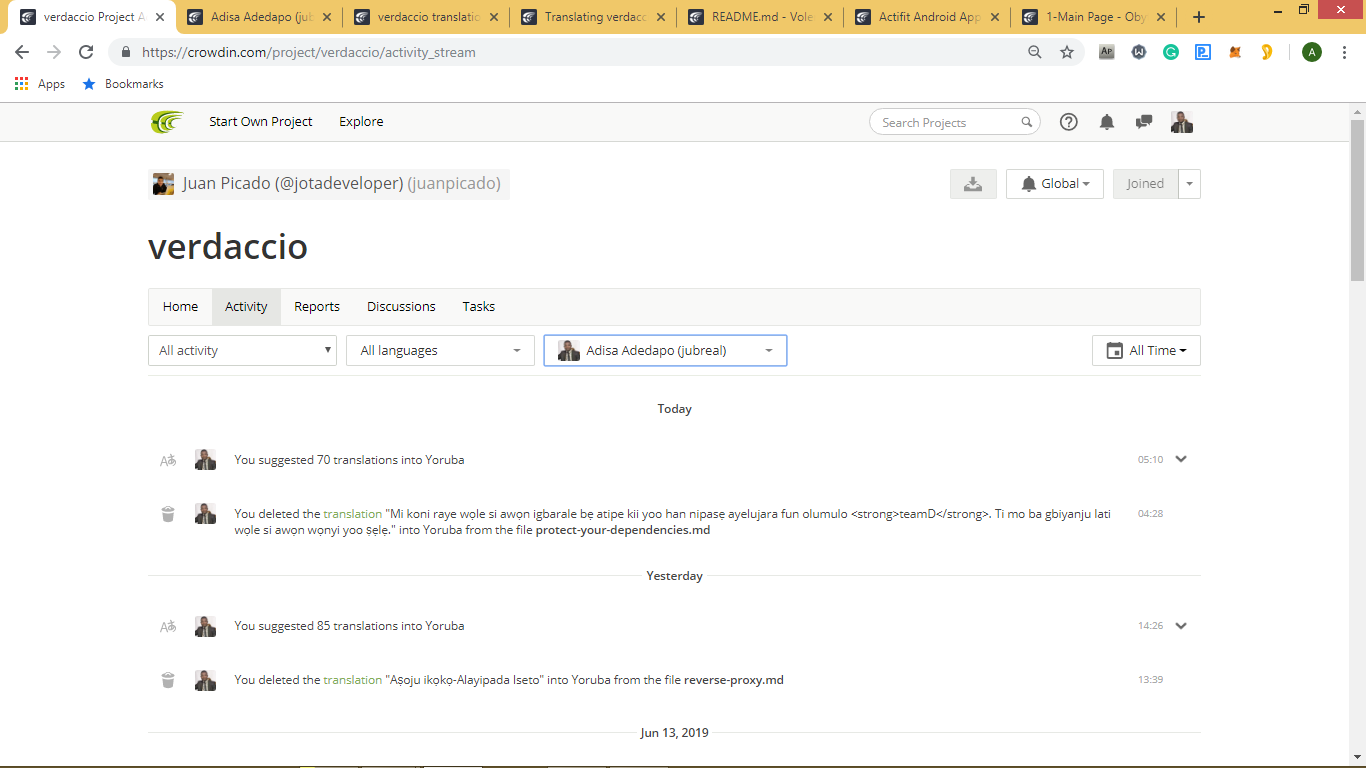Click the Joined button
Image resolution: width=1366 pixels, height=768 pixels.
tap(1146, 184)
